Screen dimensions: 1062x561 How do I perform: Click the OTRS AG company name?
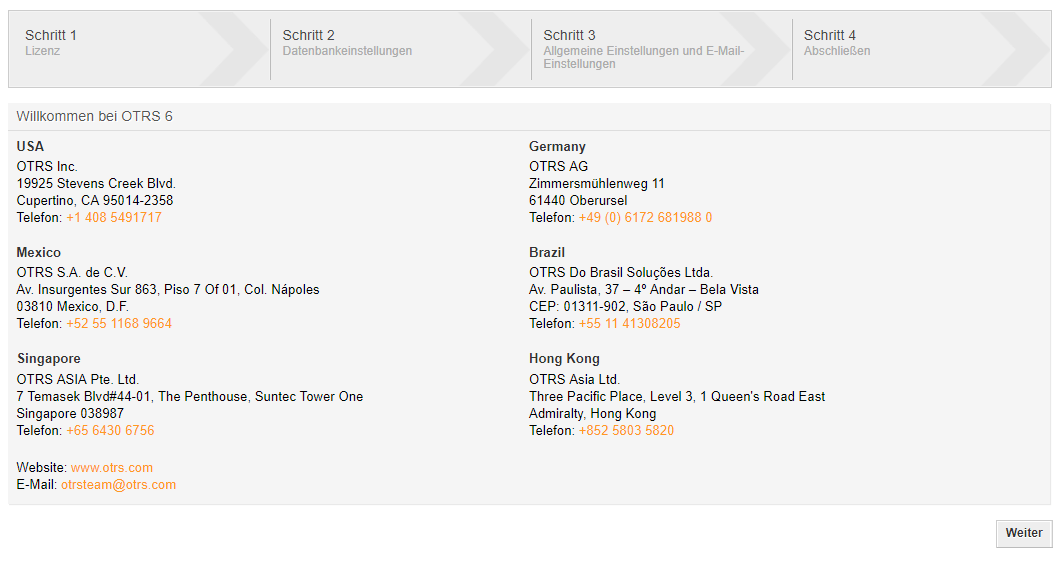click(x=558, y=167)
